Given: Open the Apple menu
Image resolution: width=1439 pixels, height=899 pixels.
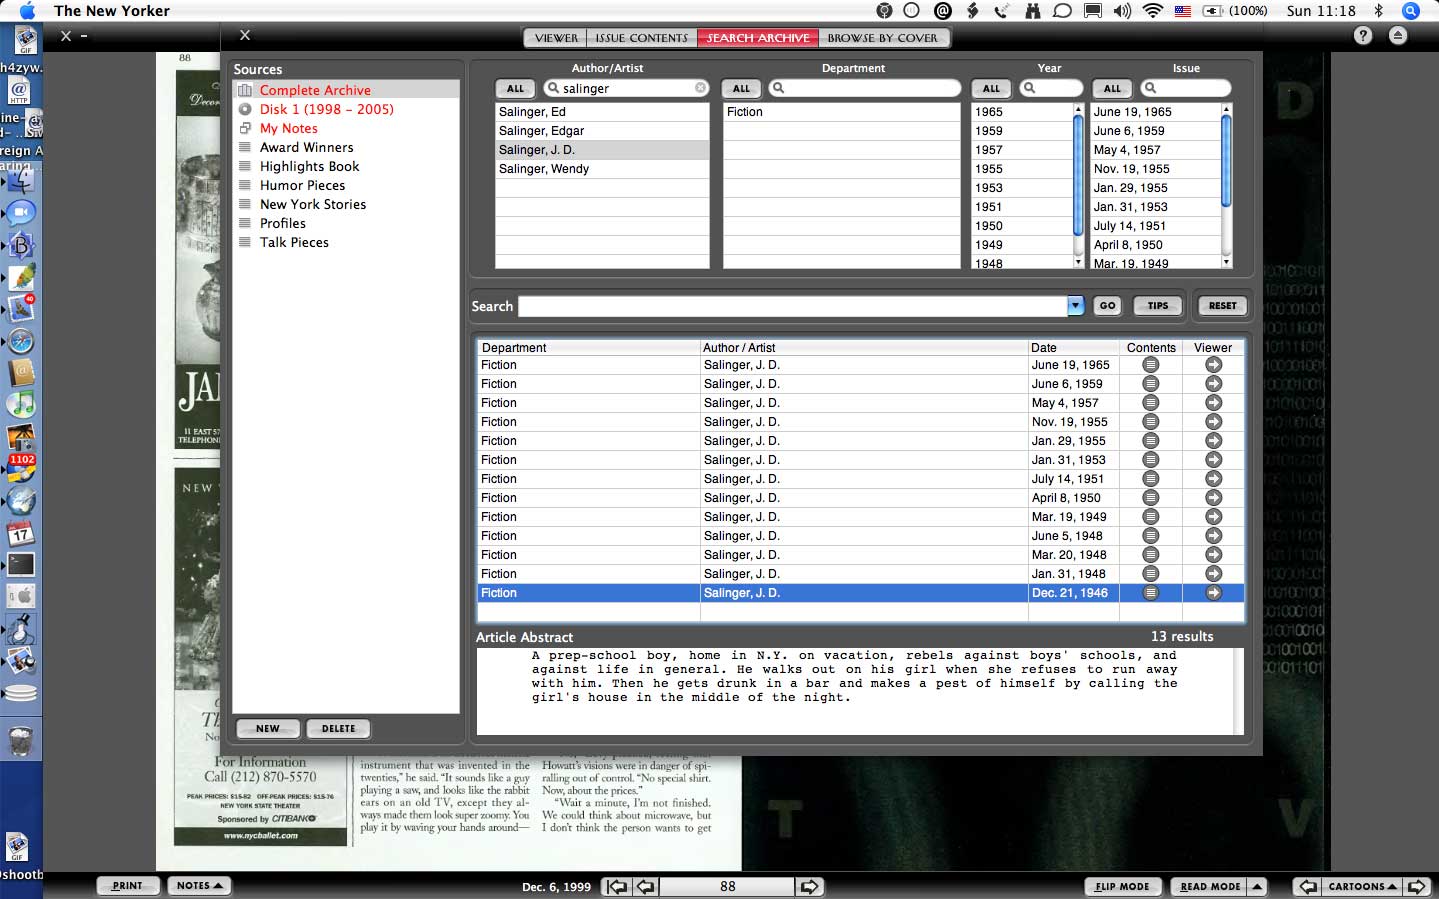Looking at the screenshot, I should (27, 11).
